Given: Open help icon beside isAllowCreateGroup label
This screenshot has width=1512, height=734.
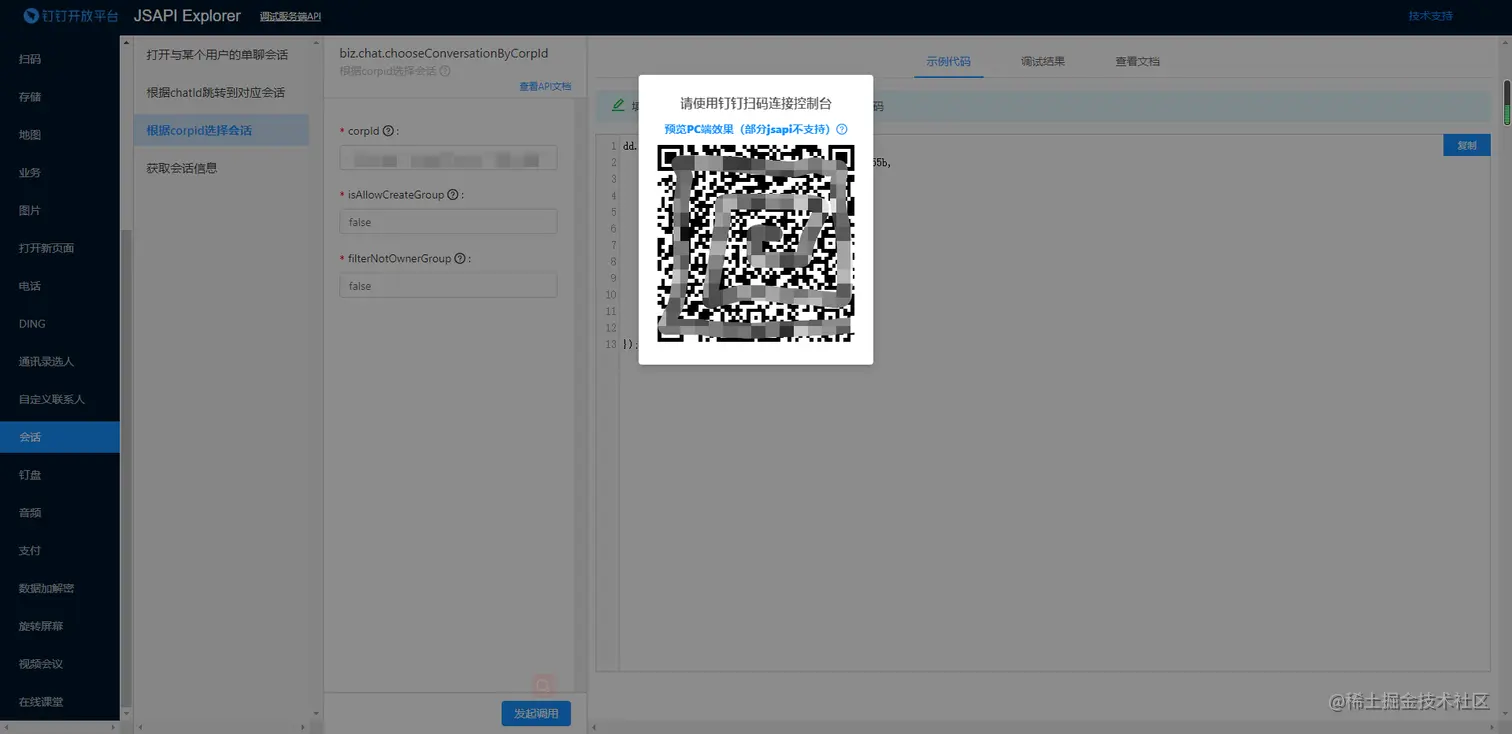Looking at the screenshot, I should click(453, 195).
